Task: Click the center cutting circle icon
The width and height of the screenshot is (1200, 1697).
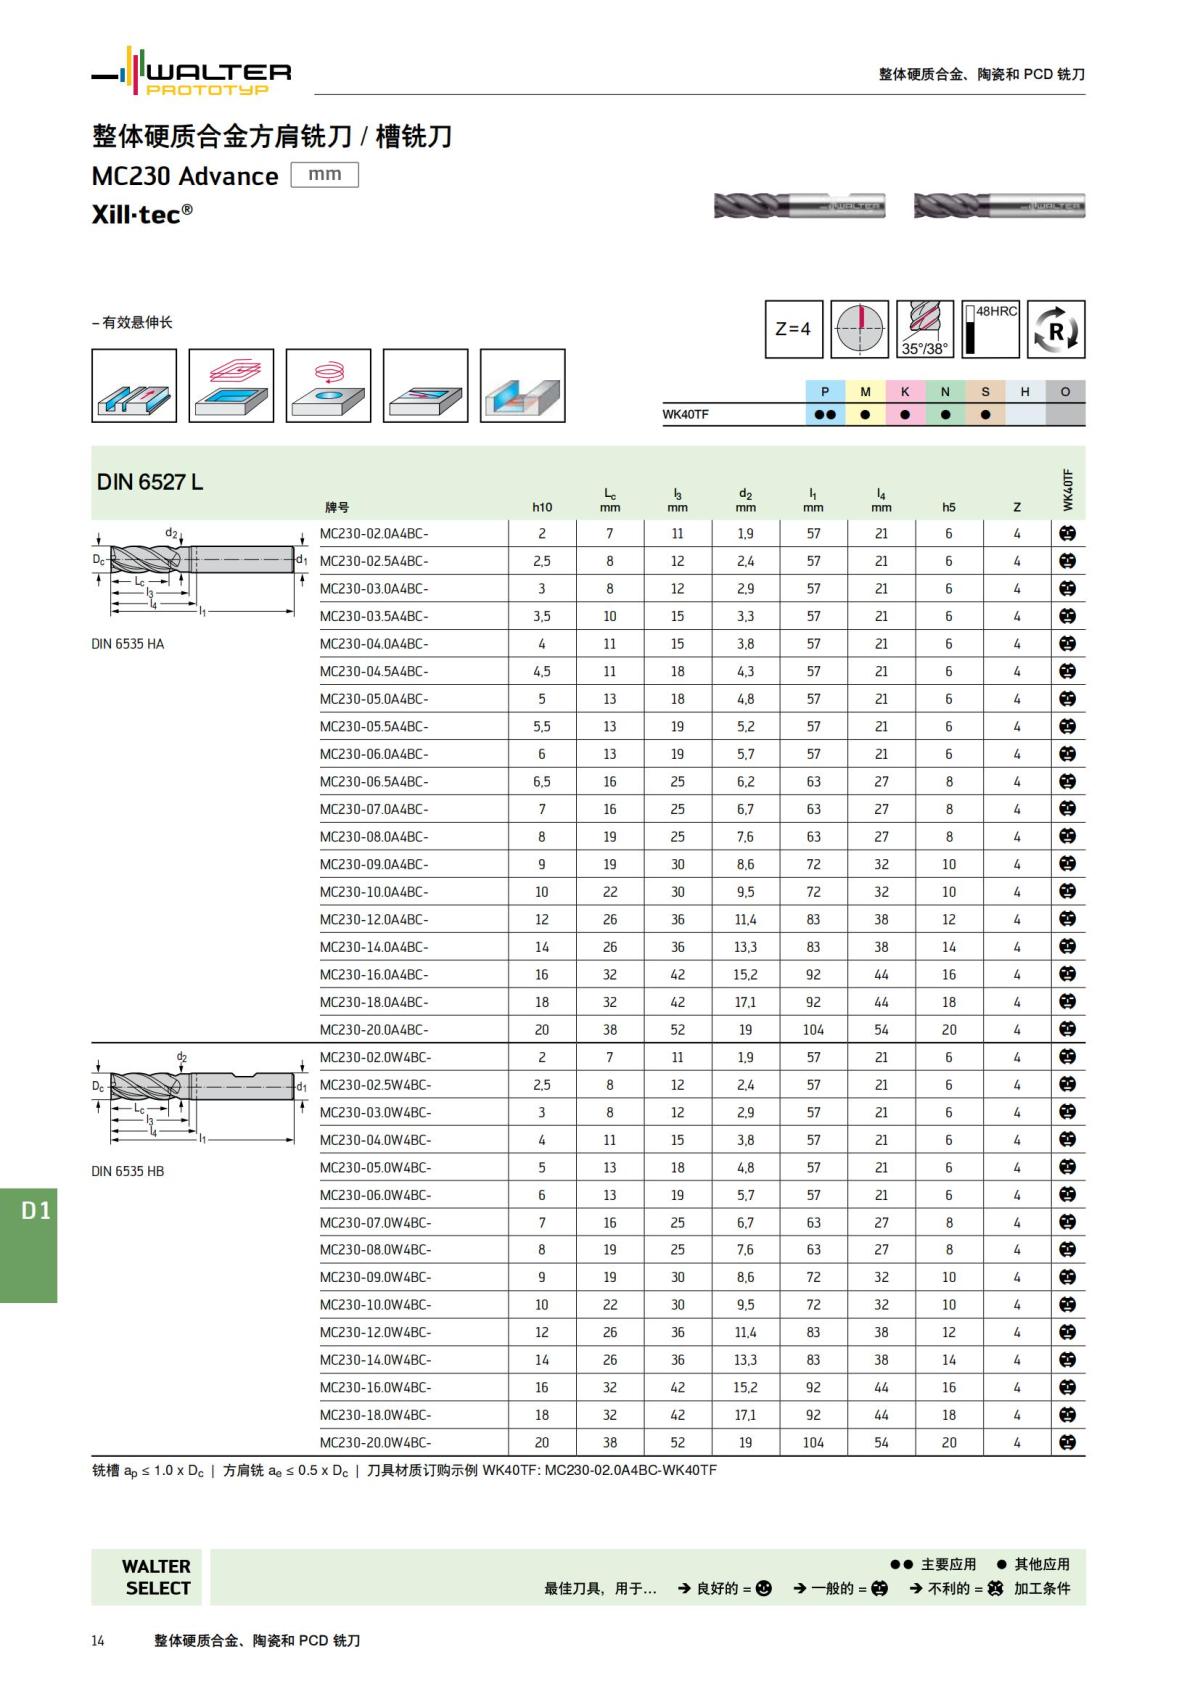Action: coord(860,329)
